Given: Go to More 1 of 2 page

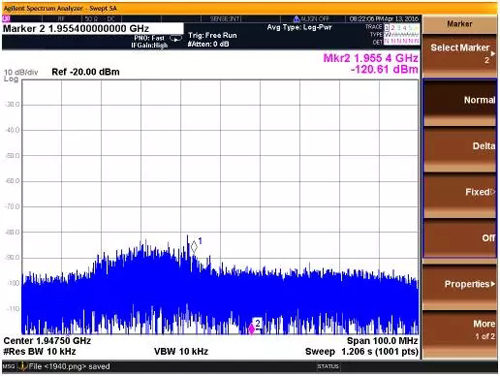Looking at the screenshot, I should tap(460, 330).
